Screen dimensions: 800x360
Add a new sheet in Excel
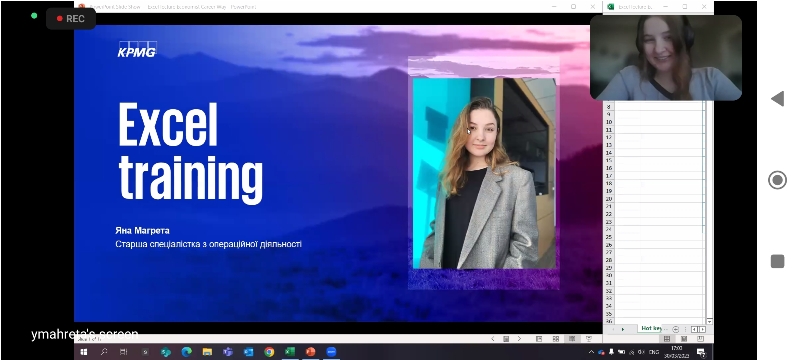pos(676,329)
